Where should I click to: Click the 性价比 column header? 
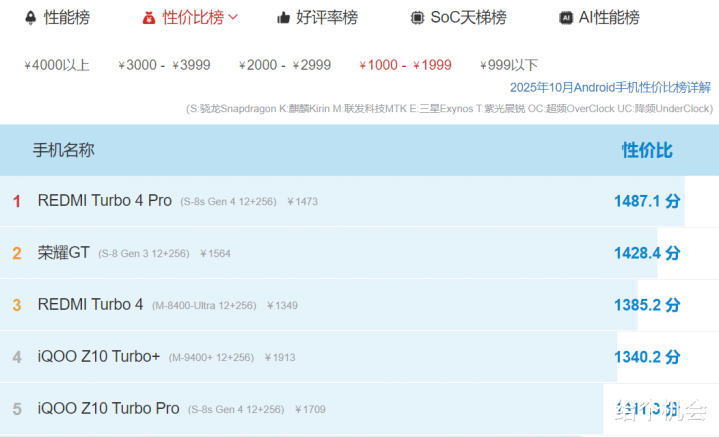647,150
